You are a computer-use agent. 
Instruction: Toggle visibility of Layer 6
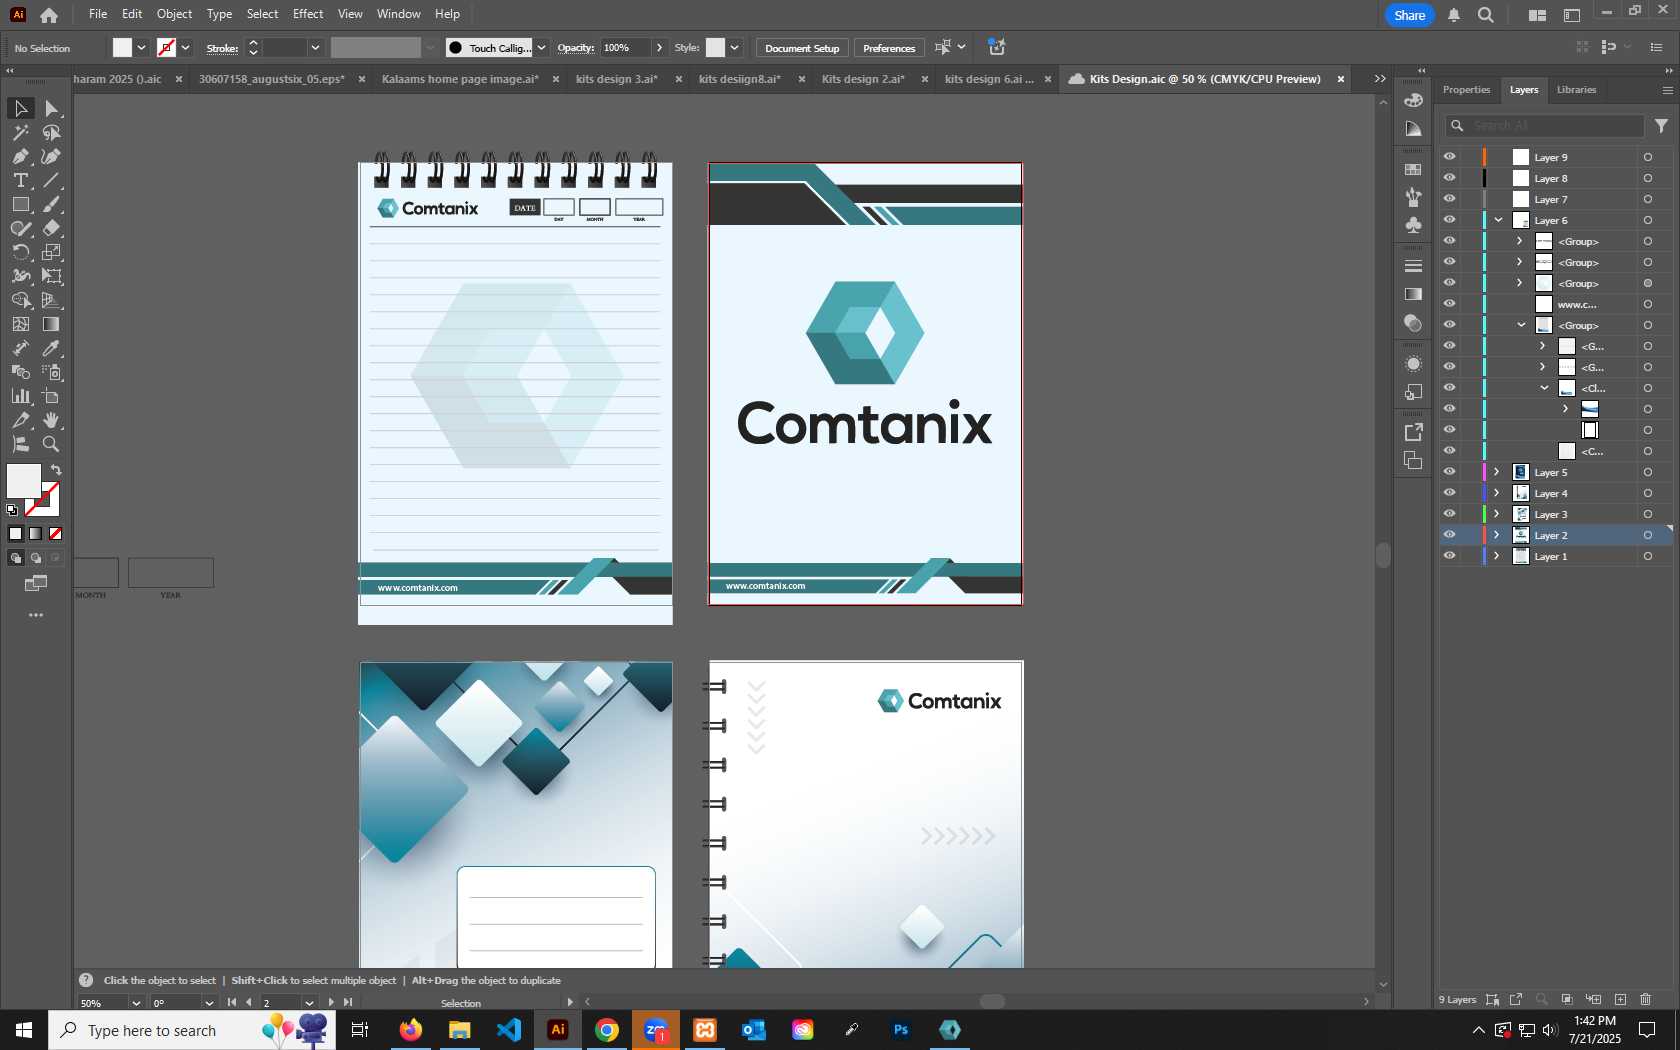point(1449,220)
